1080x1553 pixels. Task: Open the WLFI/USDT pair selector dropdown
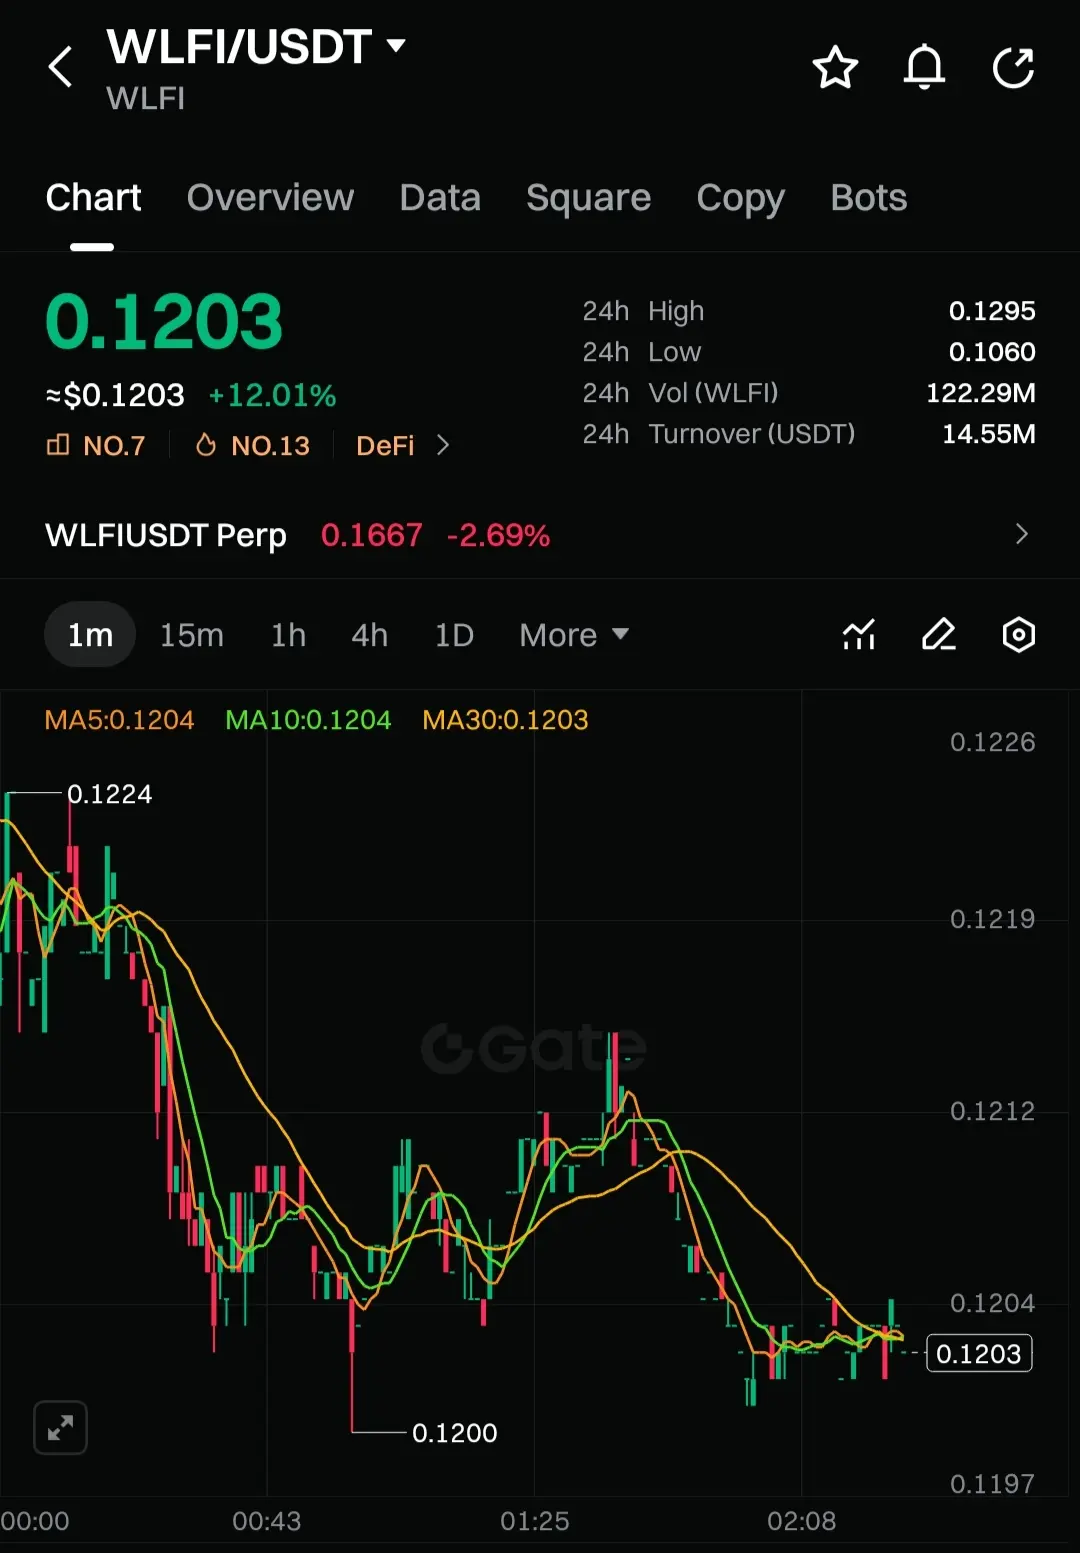click(x=396, y=45)
